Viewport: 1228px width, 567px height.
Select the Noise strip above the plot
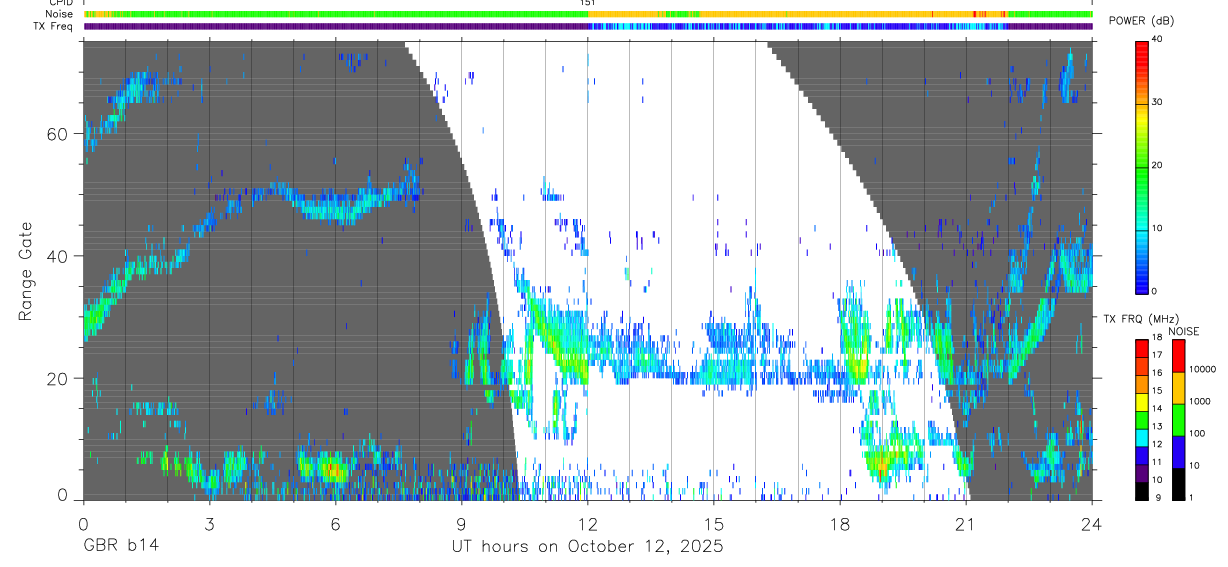click(x=588, y=14)
